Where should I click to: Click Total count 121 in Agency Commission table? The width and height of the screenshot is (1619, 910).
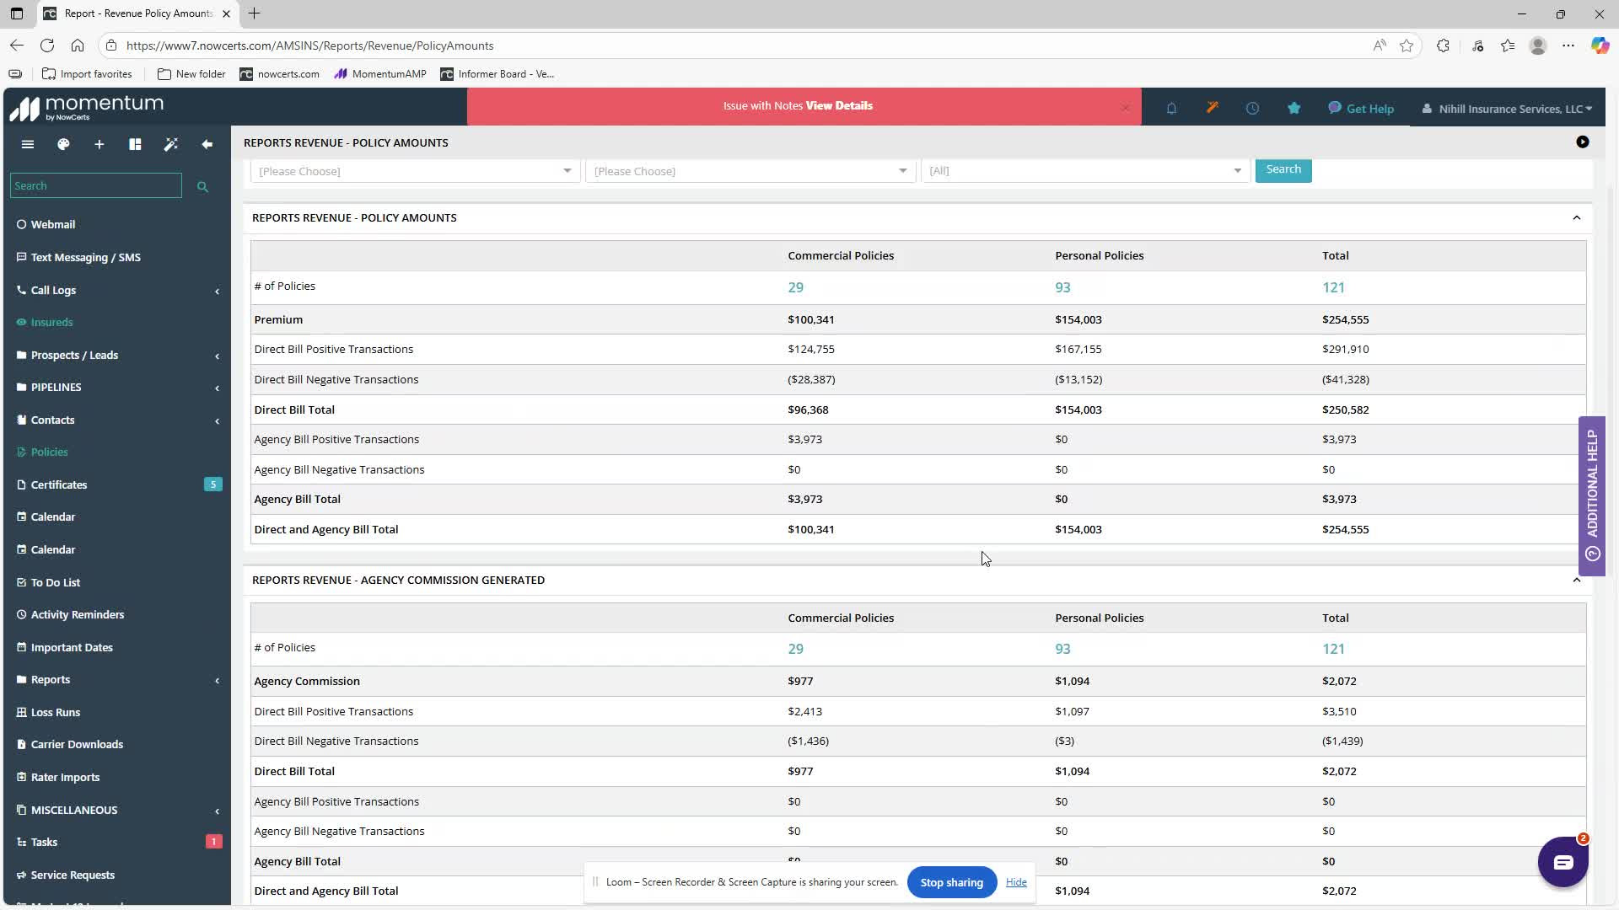pos(1333,649)
